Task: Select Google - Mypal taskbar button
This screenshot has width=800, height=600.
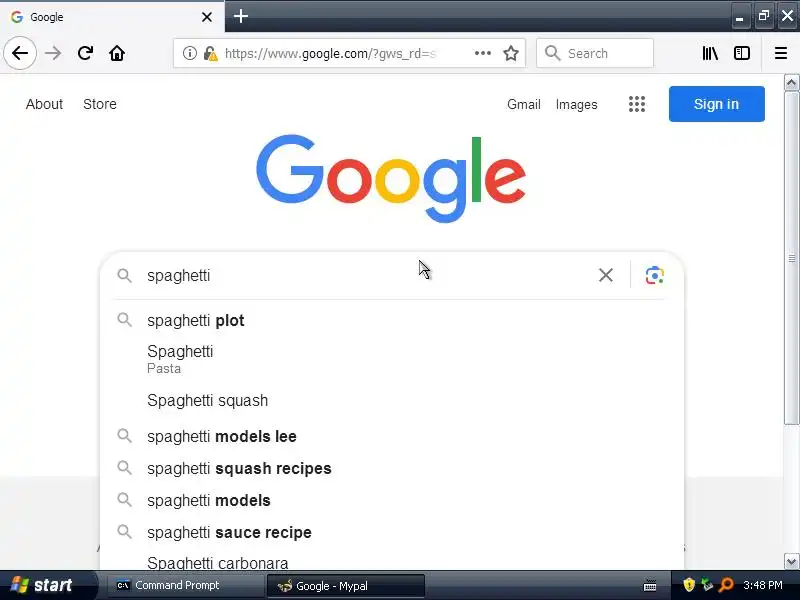Action: 345,586
